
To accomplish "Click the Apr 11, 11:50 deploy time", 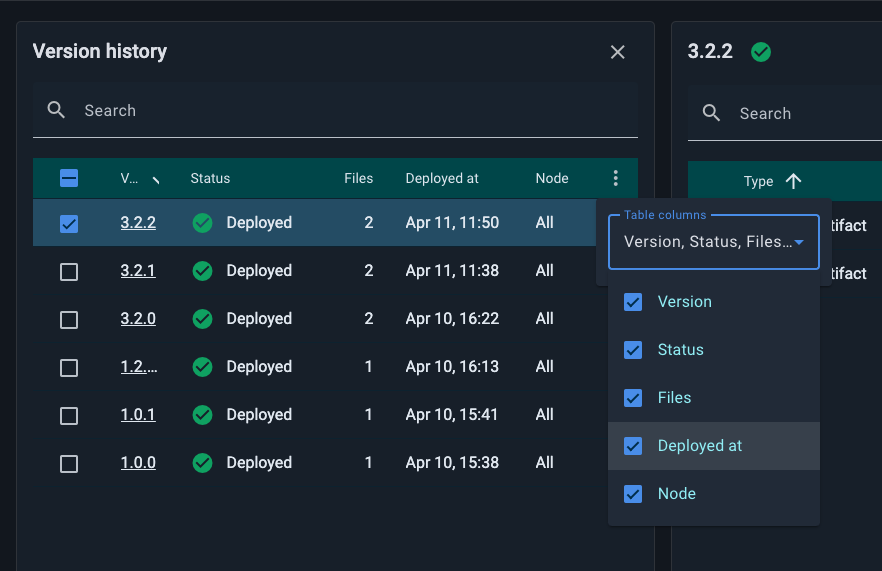I will pos(452,223).
